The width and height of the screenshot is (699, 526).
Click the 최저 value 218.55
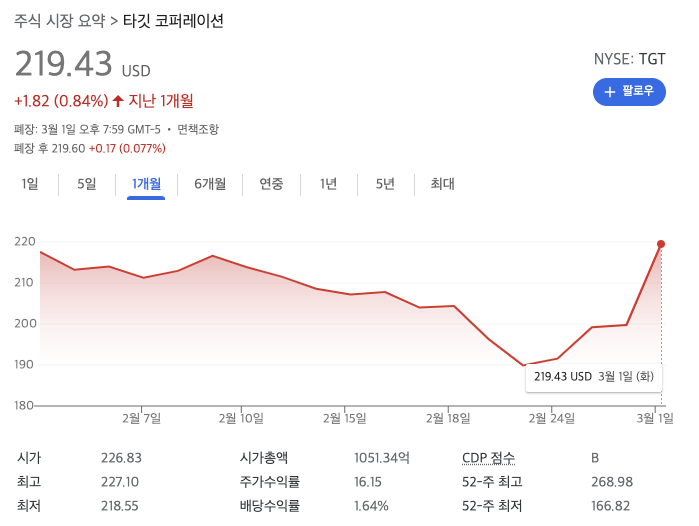click(x=120, y=506)
